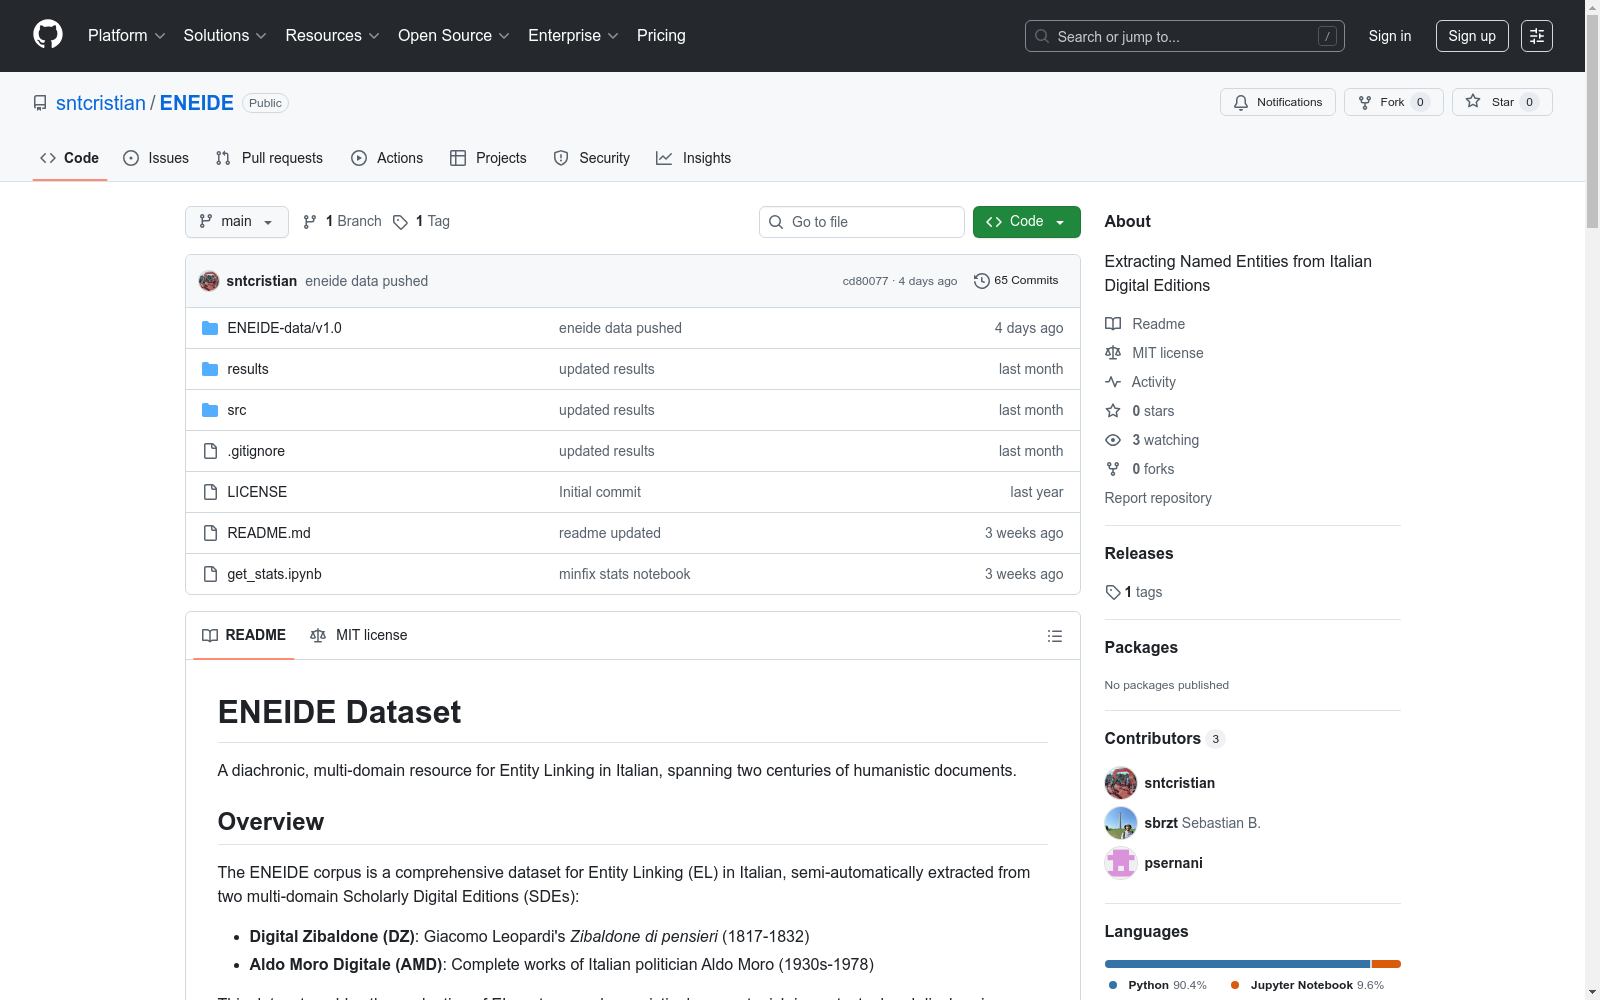Open the 1 Branch link
The height and width of the screenshot is (1000, 1600).
342,222
